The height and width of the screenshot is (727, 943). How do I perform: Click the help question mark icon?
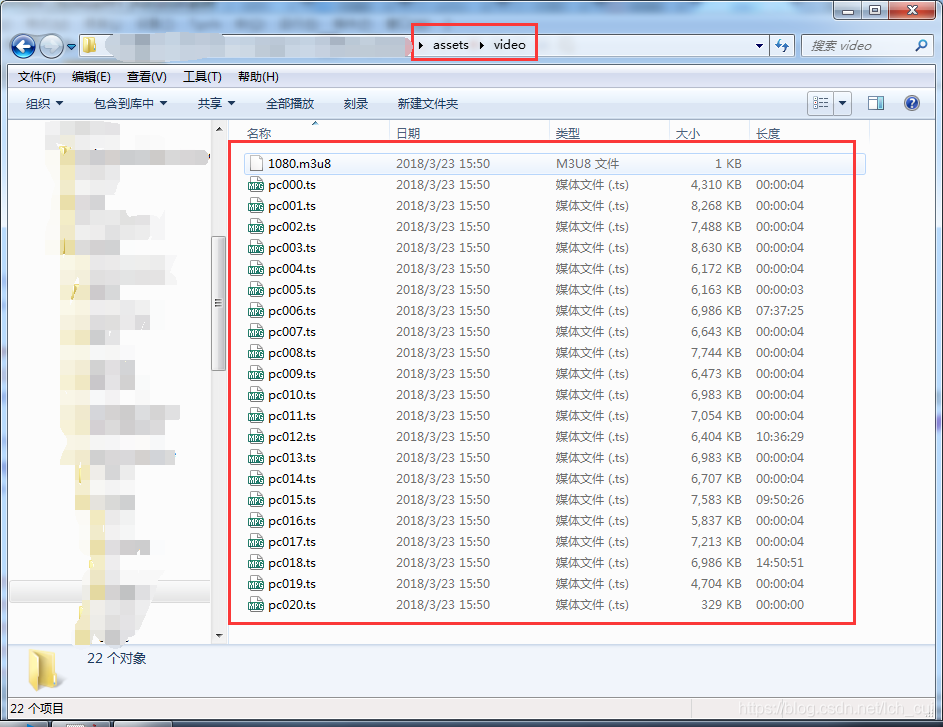click(x=912, y=103)
